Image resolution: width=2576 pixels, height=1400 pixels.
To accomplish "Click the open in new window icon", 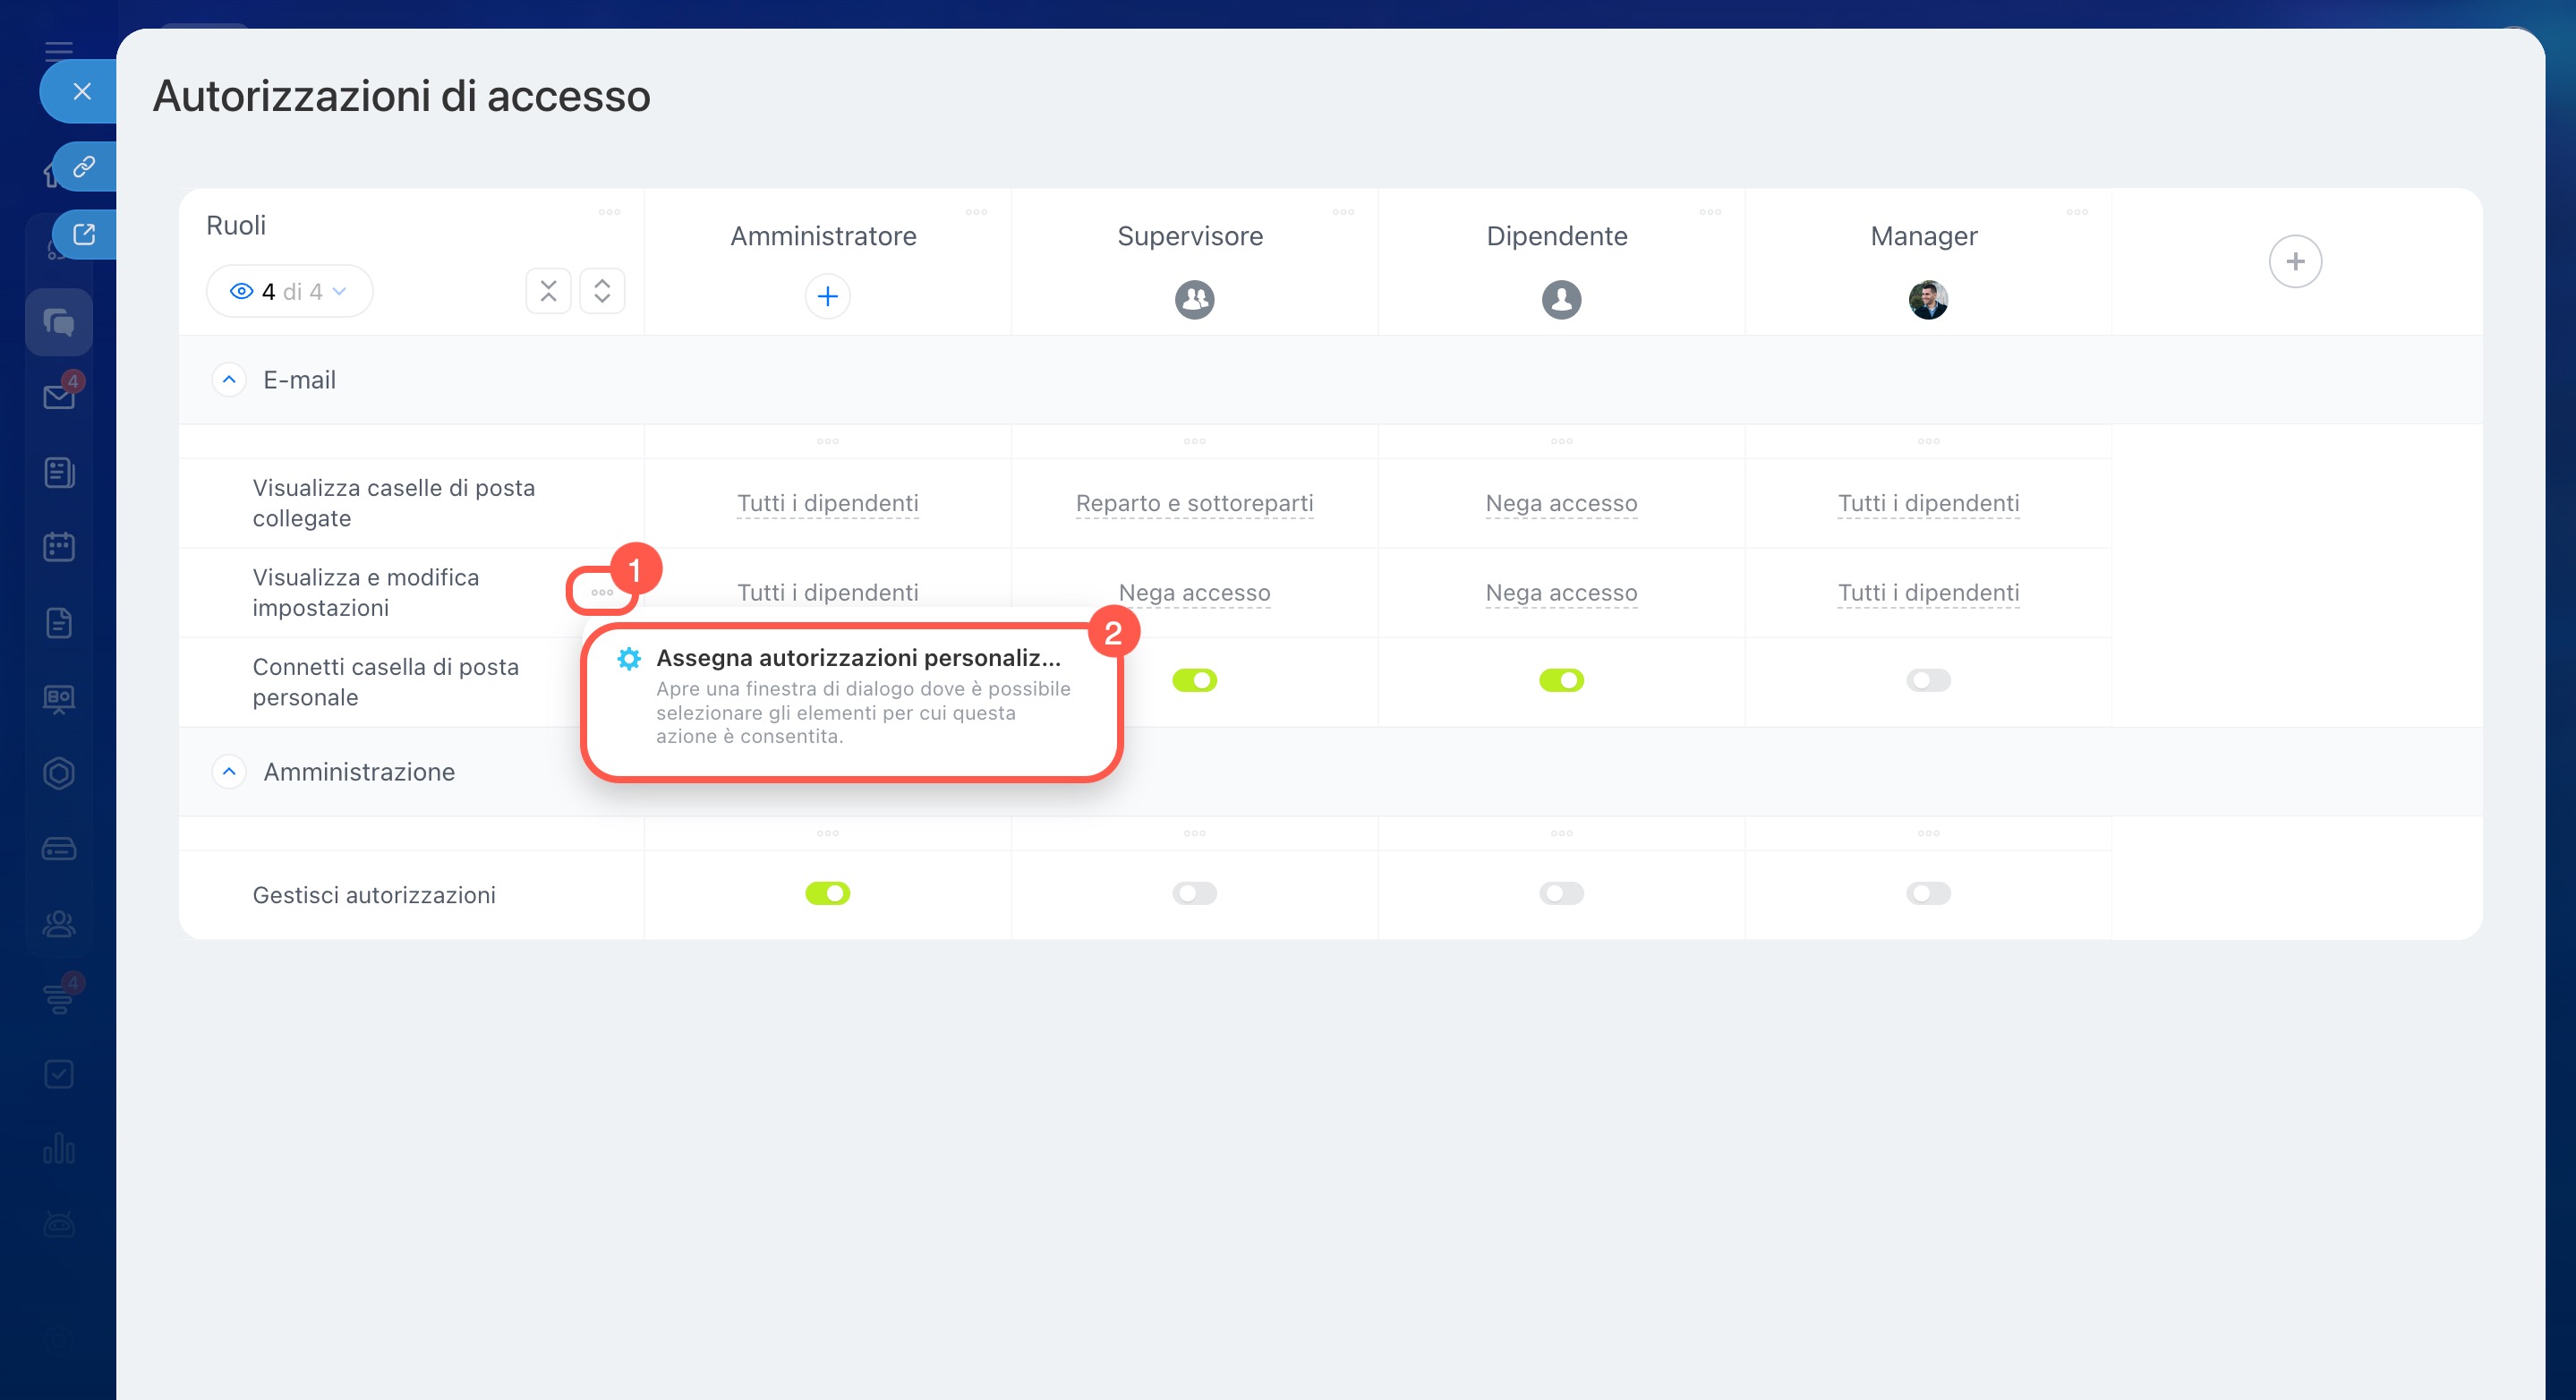I will [84, 234].
